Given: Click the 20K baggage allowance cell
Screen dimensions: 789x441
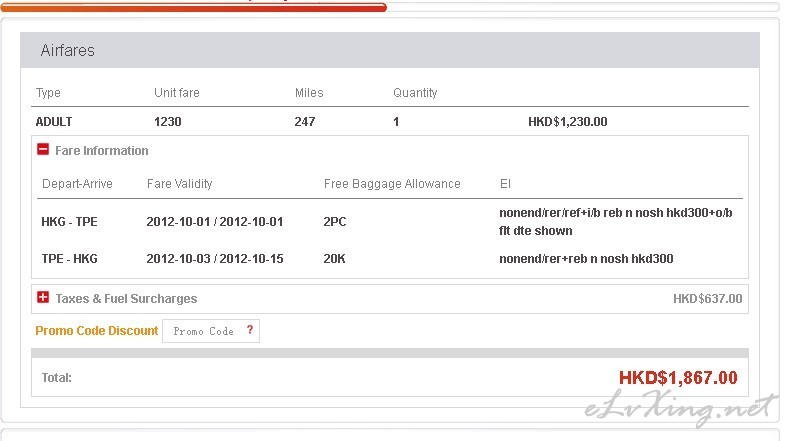Looking at the screenshot, I should click(x=334, y=259).
